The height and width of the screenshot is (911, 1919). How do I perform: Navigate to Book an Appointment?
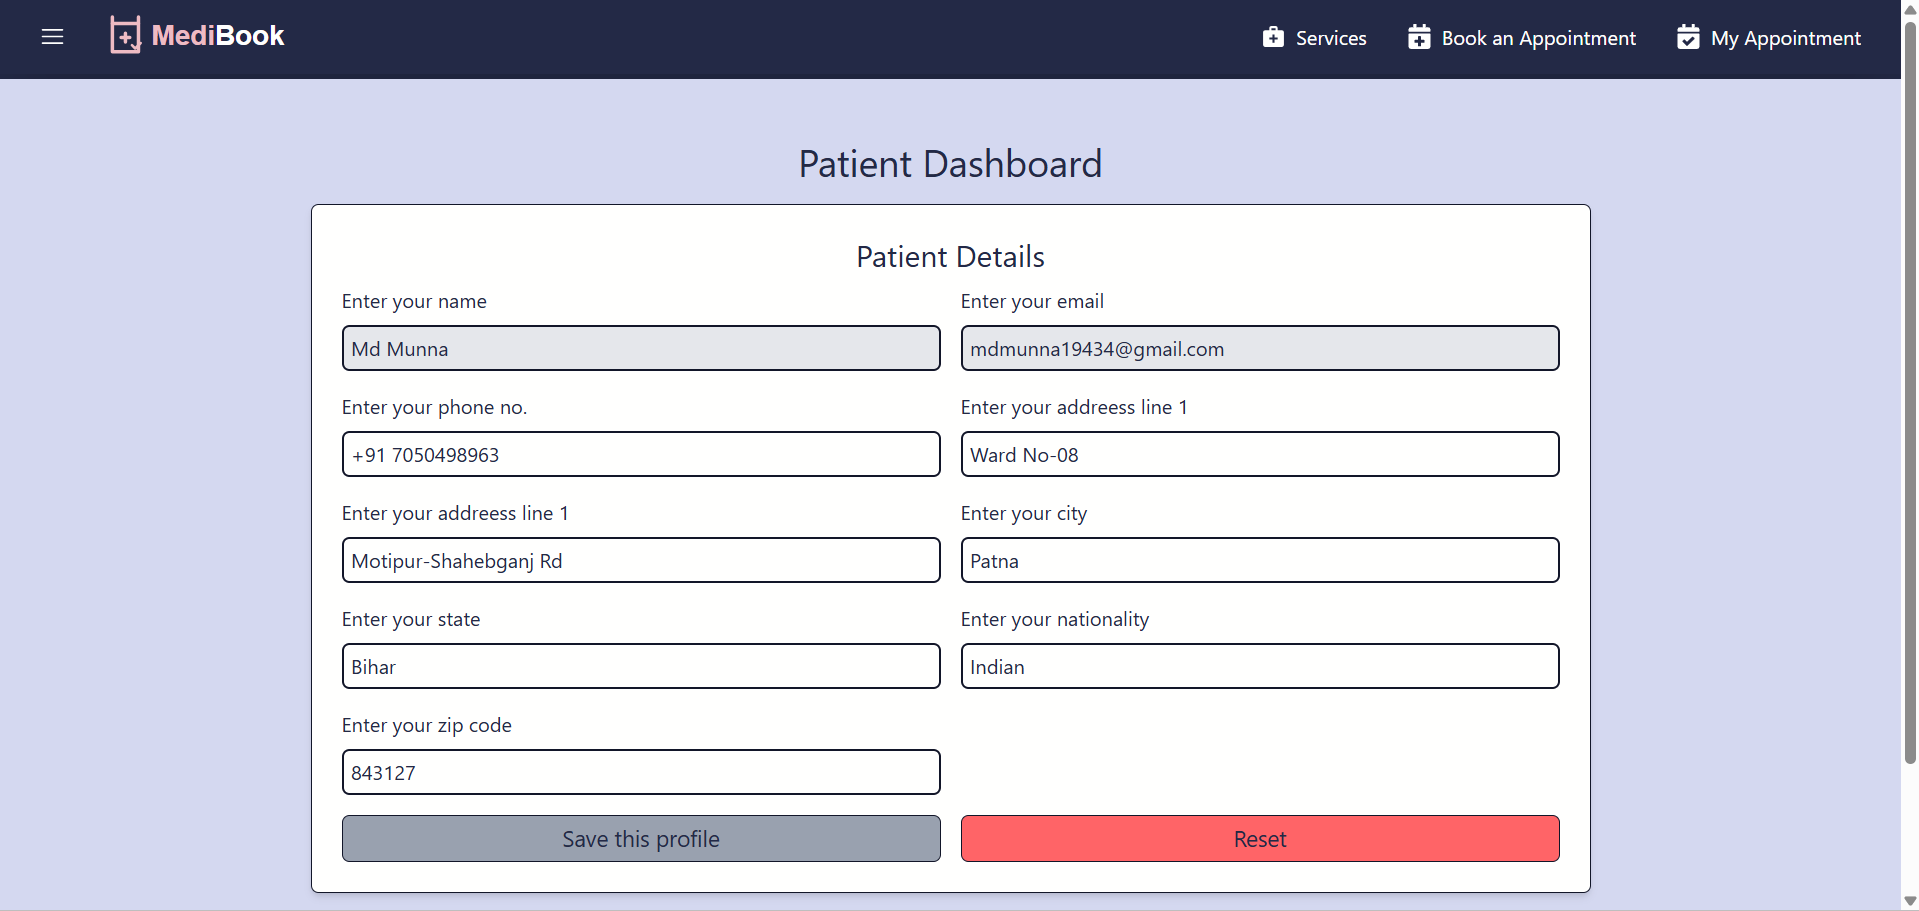1539,38
